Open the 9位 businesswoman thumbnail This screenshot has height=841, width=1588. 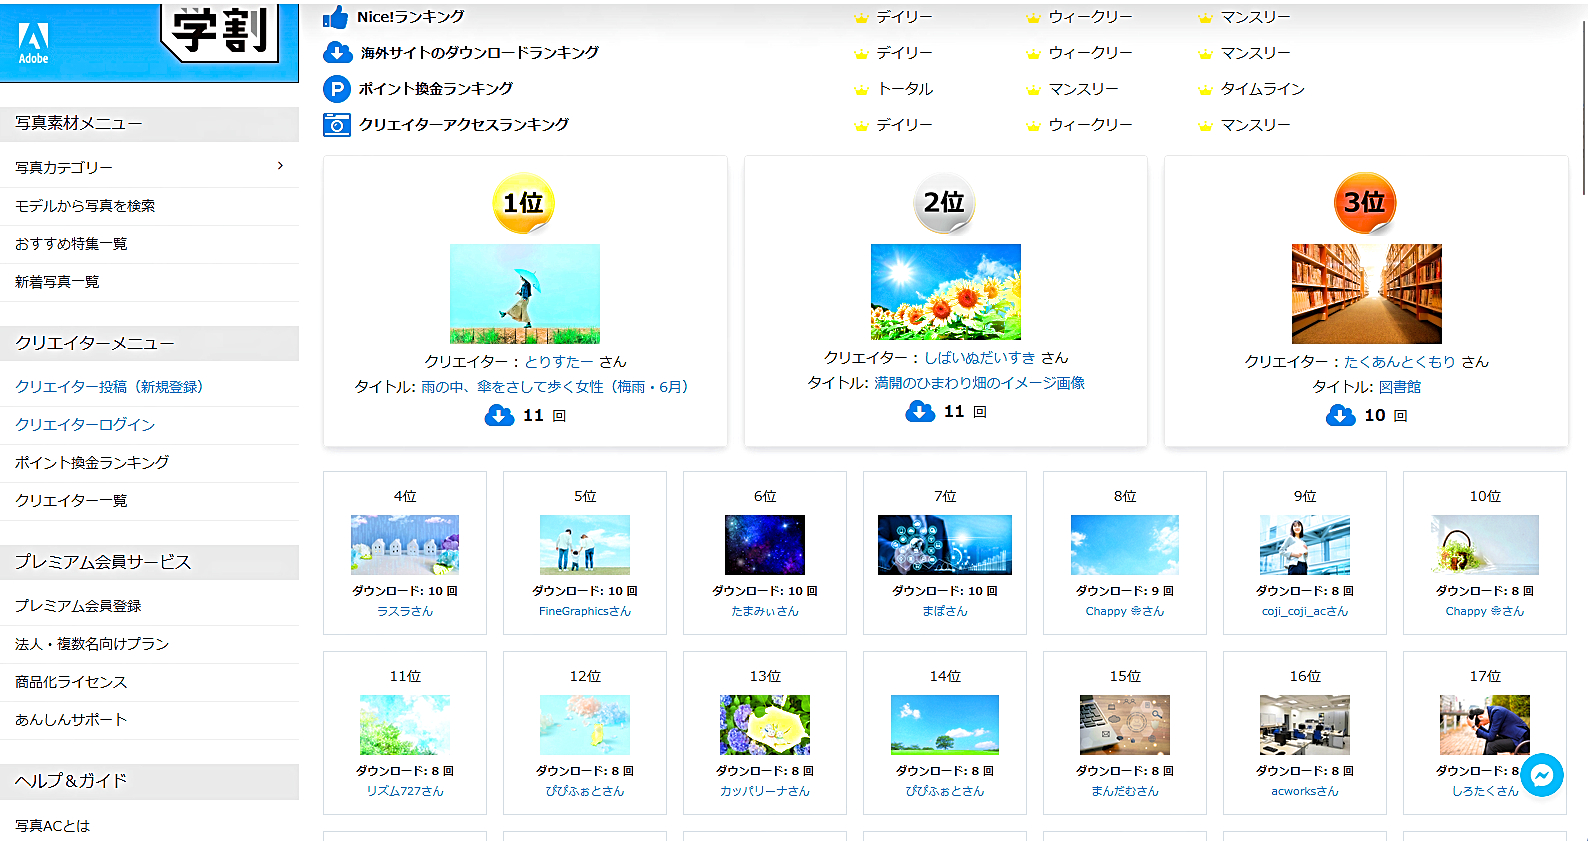pos(1305,545)
